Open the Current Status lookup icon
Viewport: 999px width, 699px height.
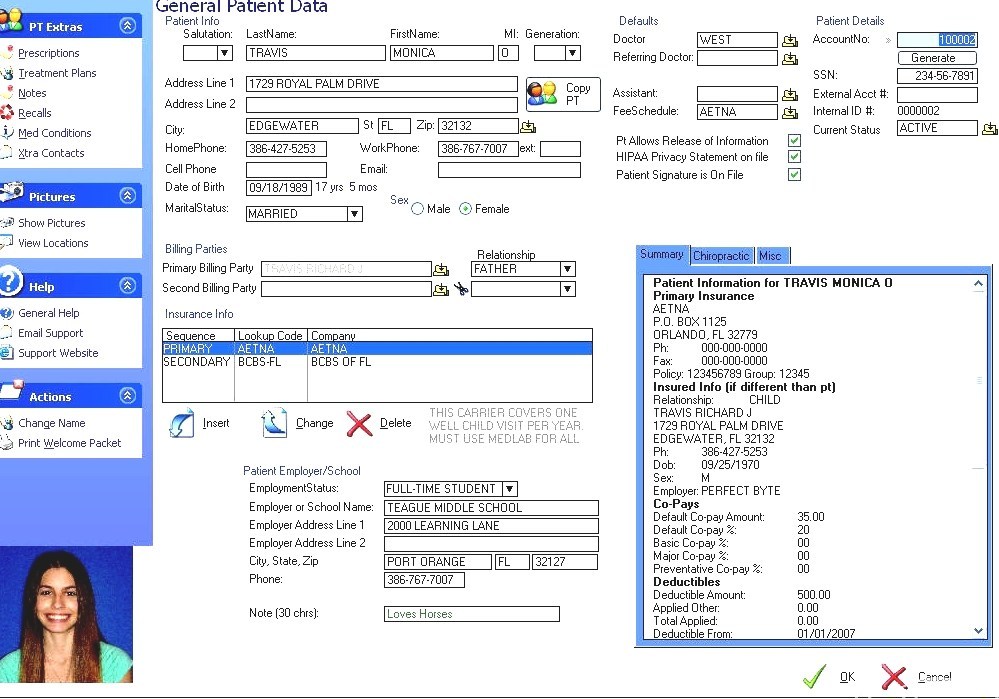(989, 129)
